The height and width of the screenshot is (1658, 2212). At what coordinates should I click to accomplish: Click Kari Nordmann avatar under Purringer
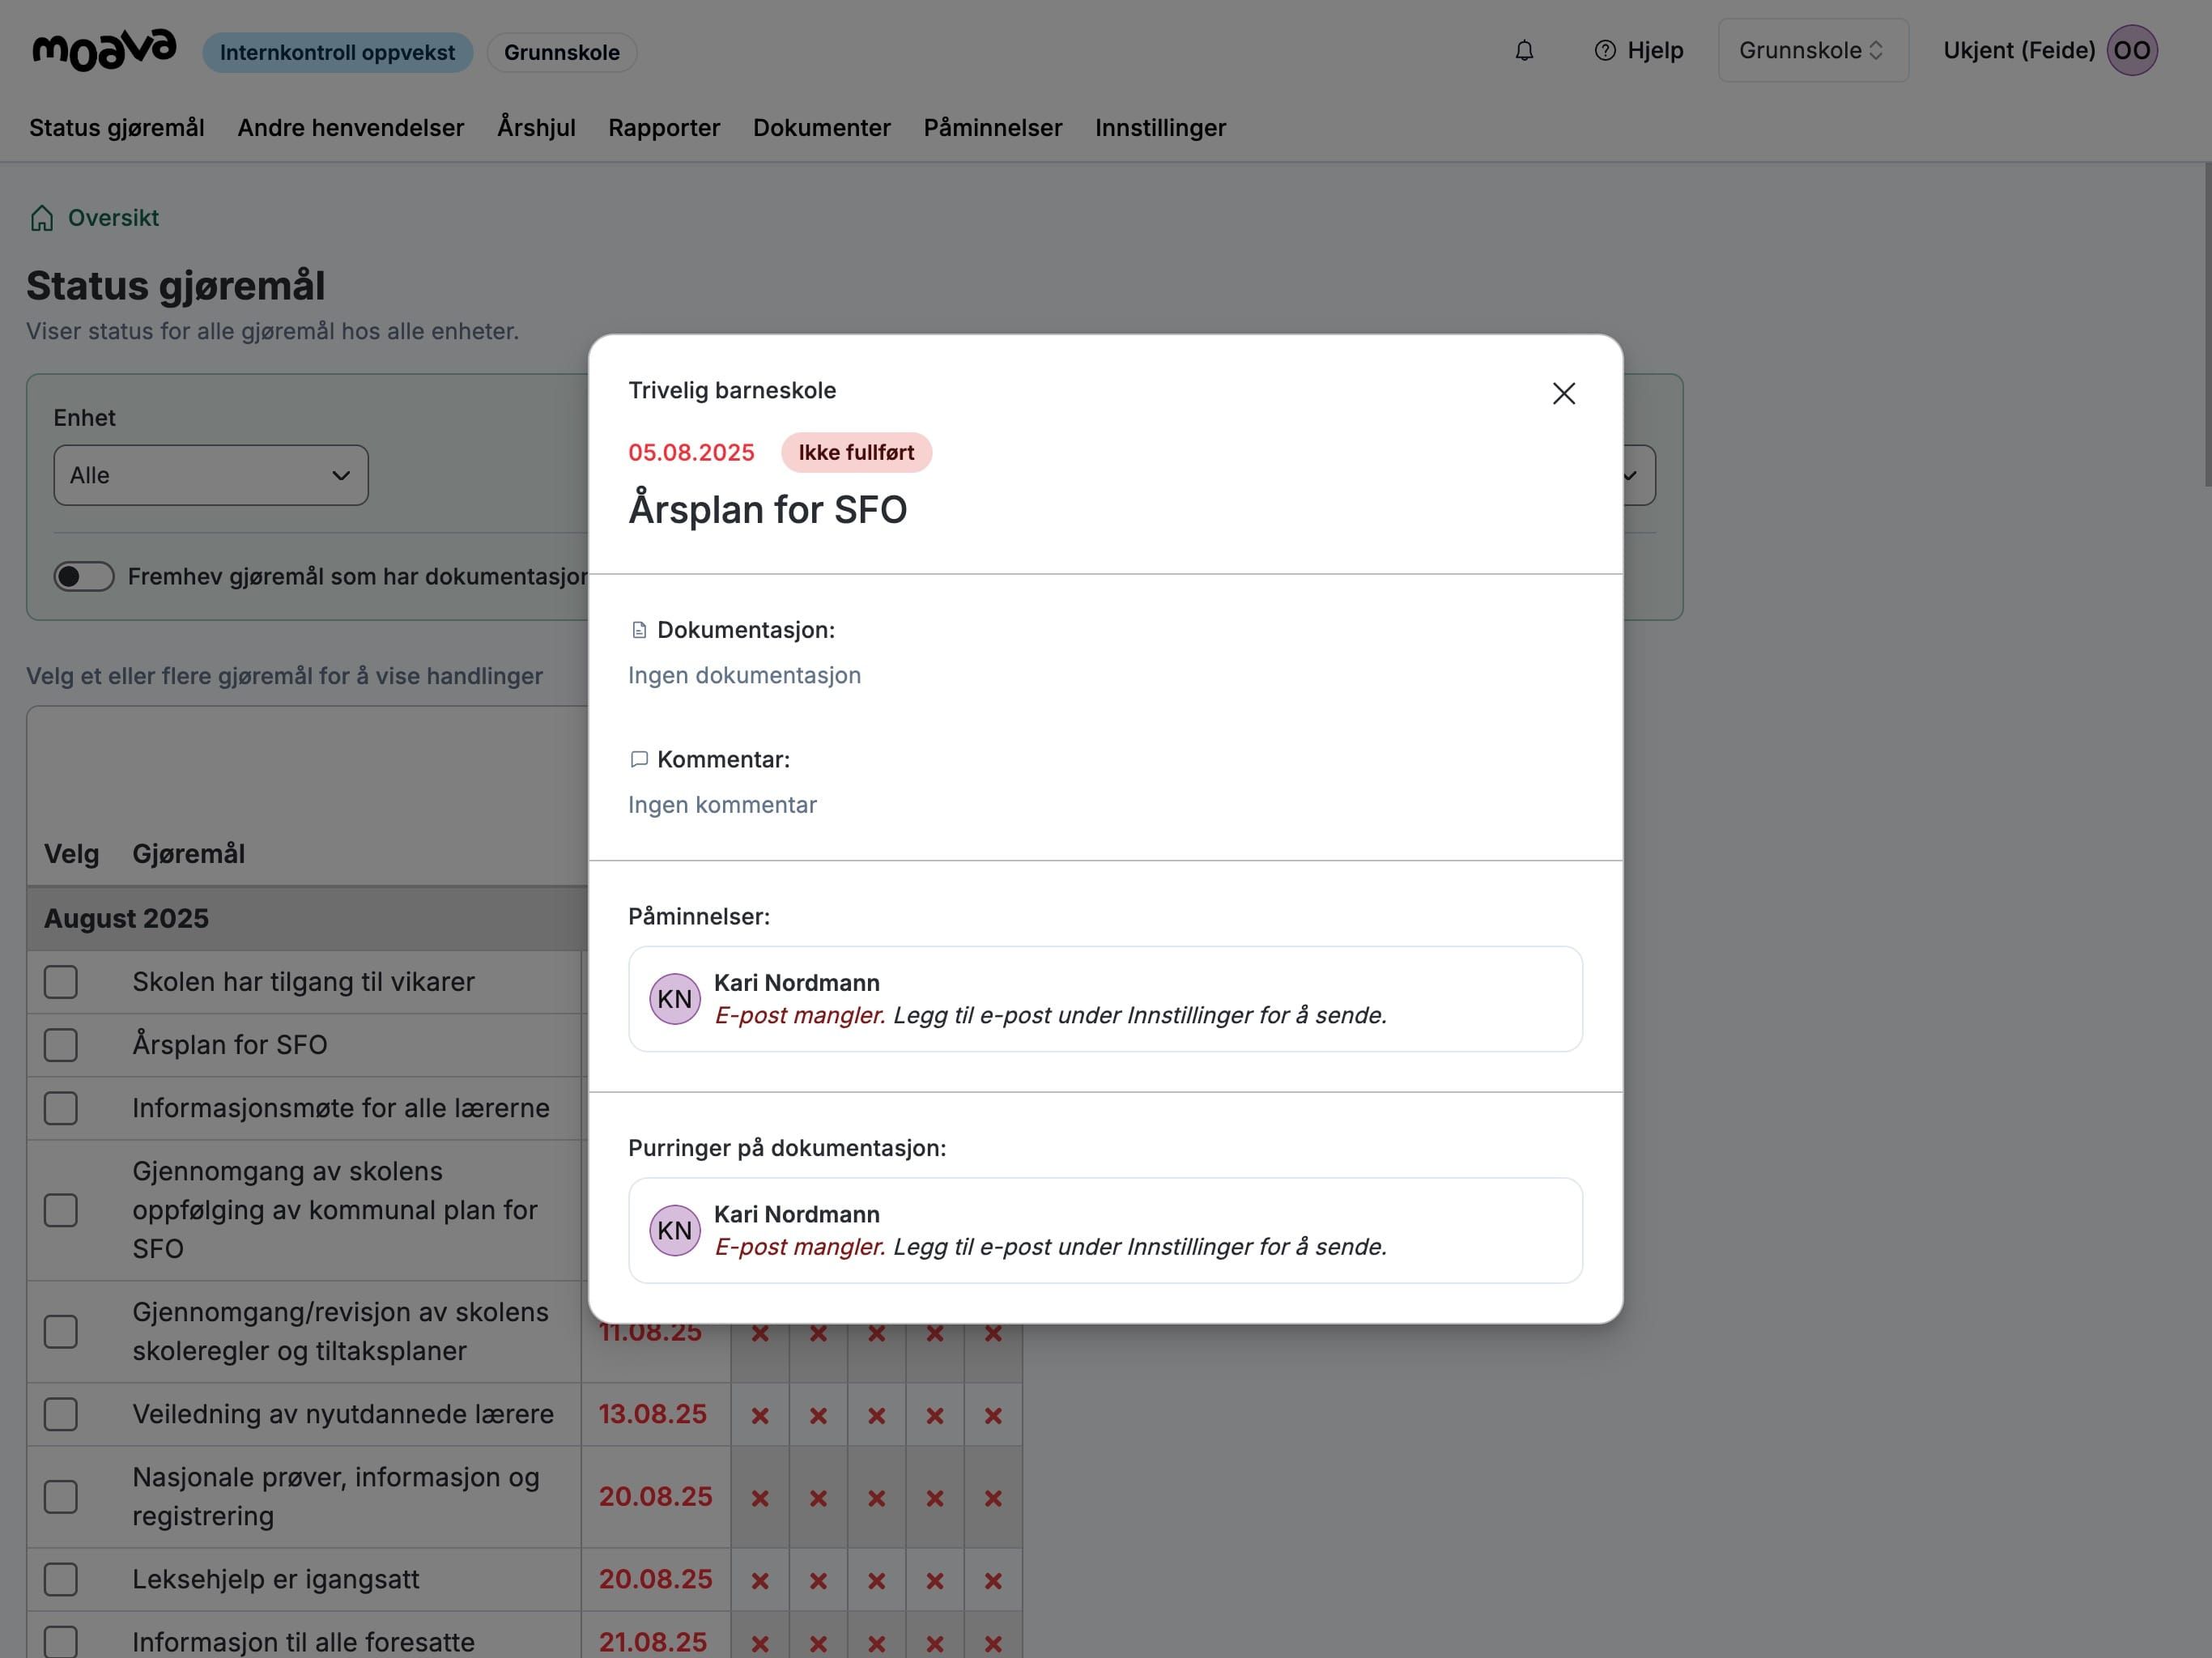674,1230
